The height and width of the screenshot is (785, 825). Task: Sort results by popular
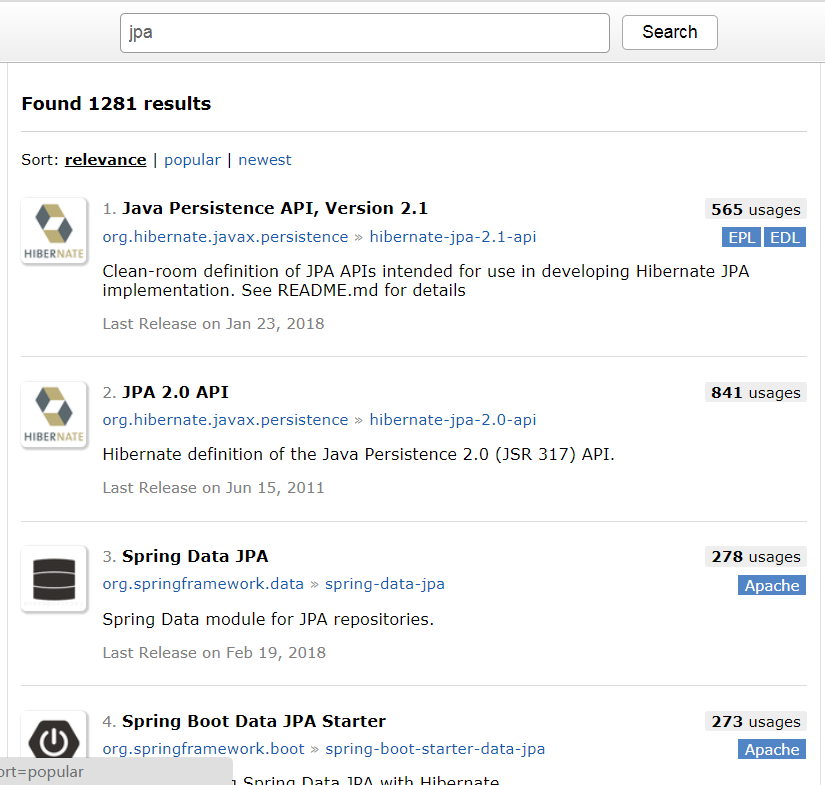[192, 160]
